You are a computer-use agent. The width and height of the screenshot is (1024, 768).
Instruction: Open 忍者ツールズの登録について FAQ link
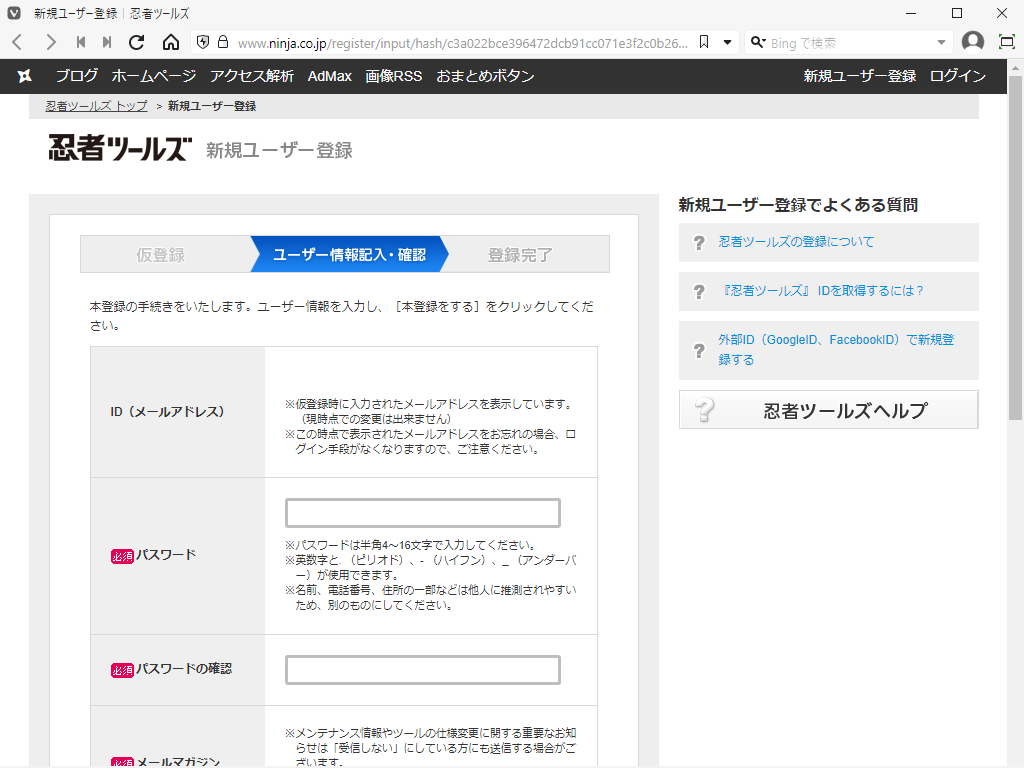point(796,242)
